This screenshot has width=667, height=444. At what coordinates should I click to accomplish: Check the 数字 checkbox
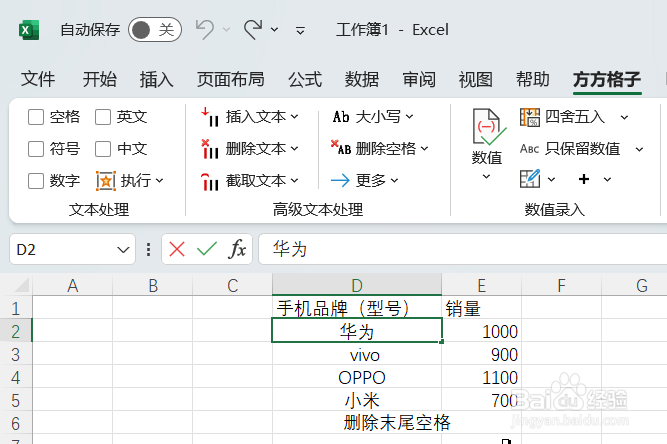click(x=36, y=181)
